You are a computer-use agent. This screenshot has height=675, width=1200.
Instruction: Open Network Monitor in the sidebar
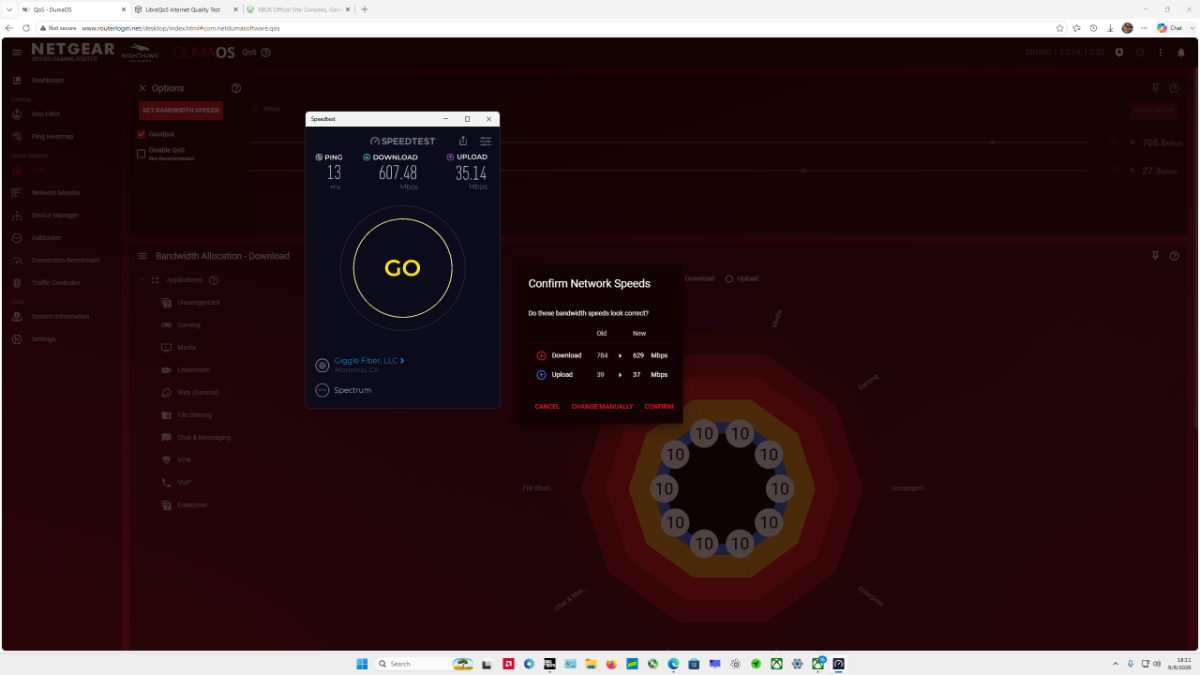(x=46, y=192)
